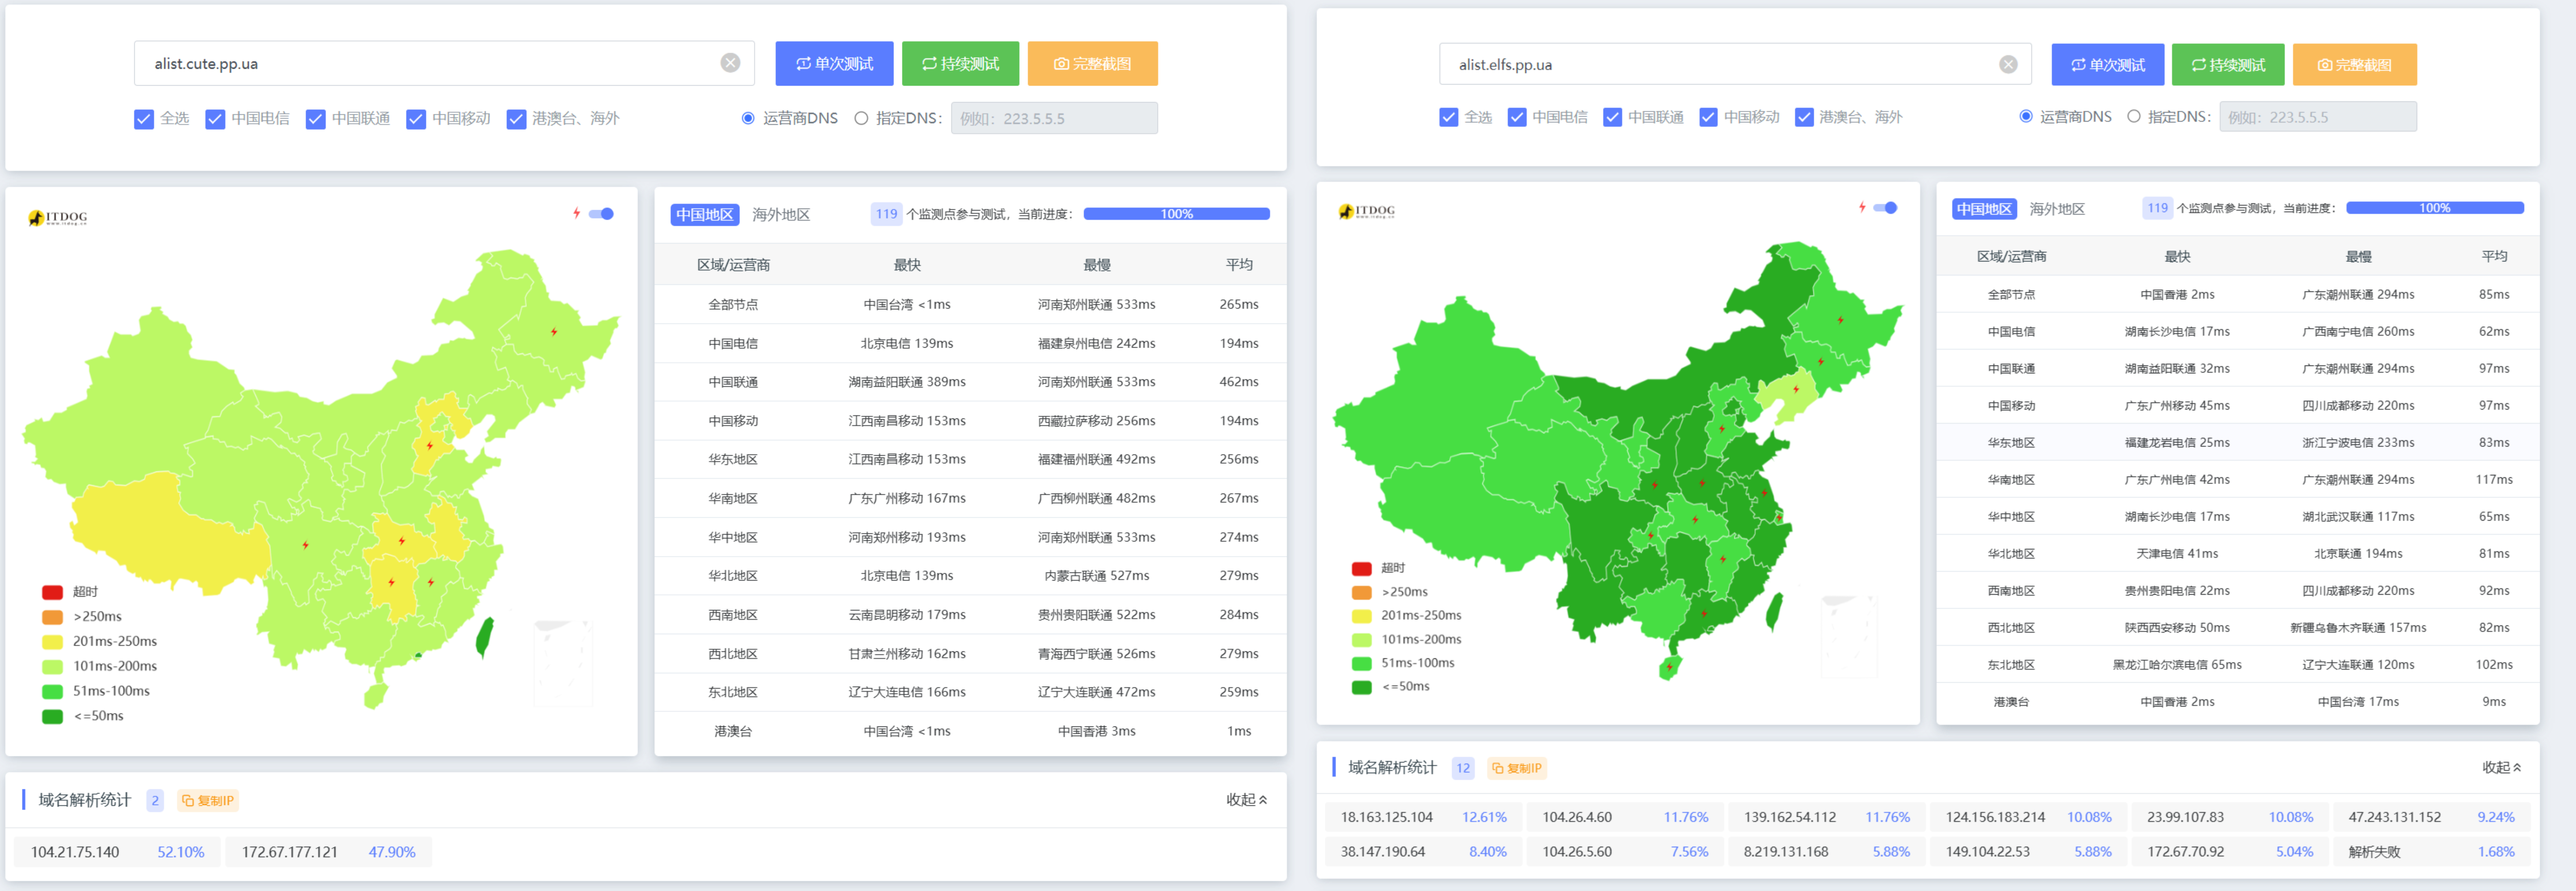Click red 超时 legend swatch on left map
This screenshot has width=2576, height=891.
click(x=52, y=592)
